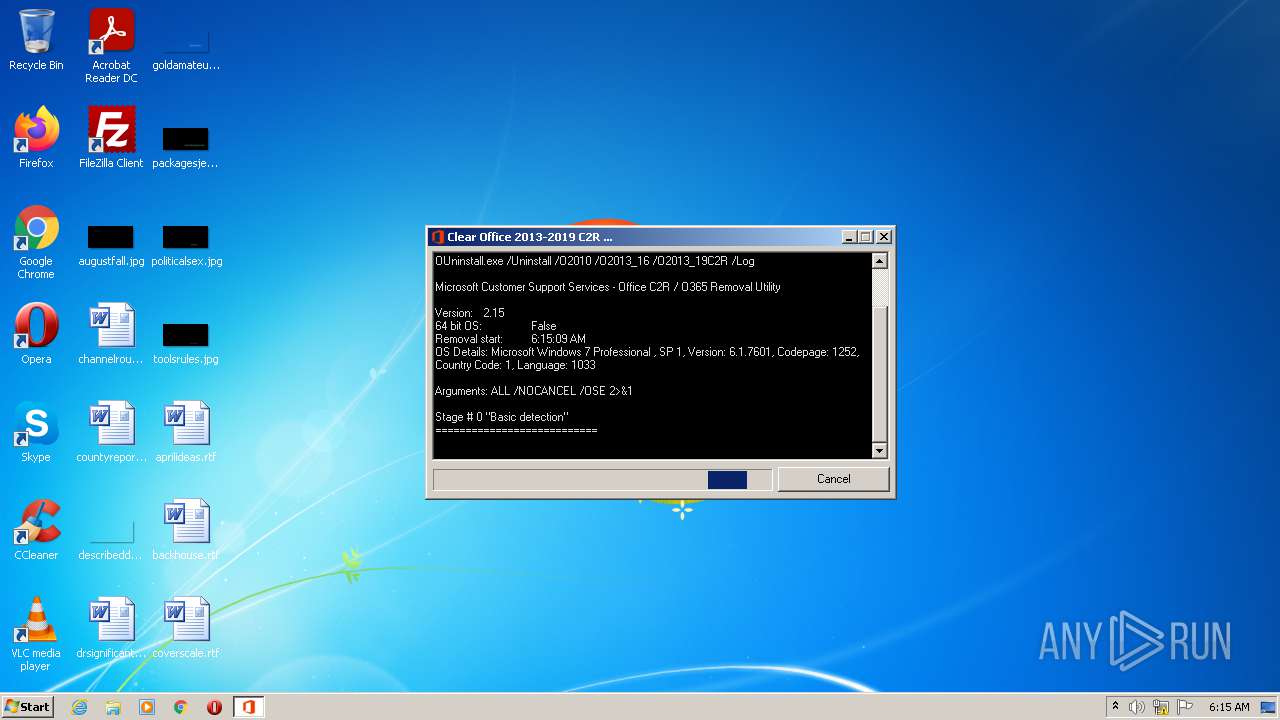This screenshot has width=1280, height=720.
Task: Click the scrollbar up arrow in log
Action: tap(880, 261)
